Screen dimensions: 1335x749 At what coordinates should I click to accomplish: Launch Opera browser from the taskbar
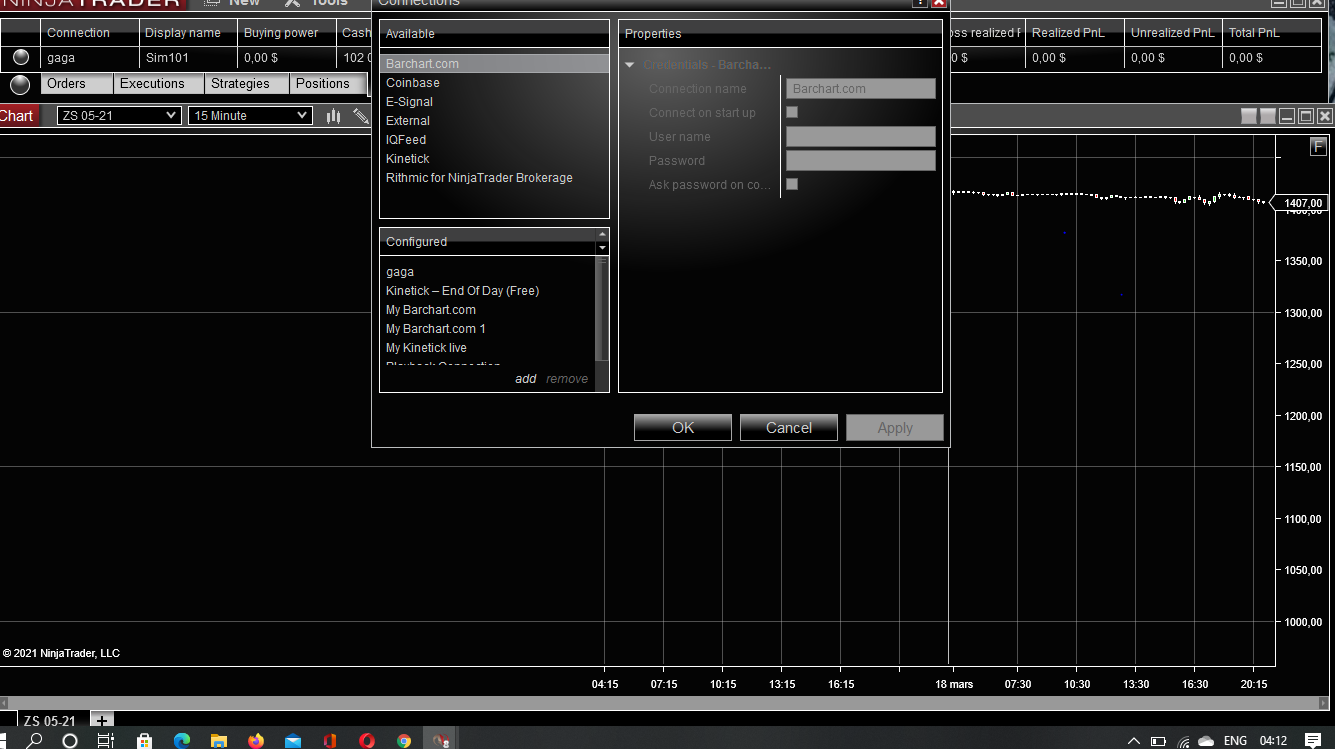click(367, 741)
